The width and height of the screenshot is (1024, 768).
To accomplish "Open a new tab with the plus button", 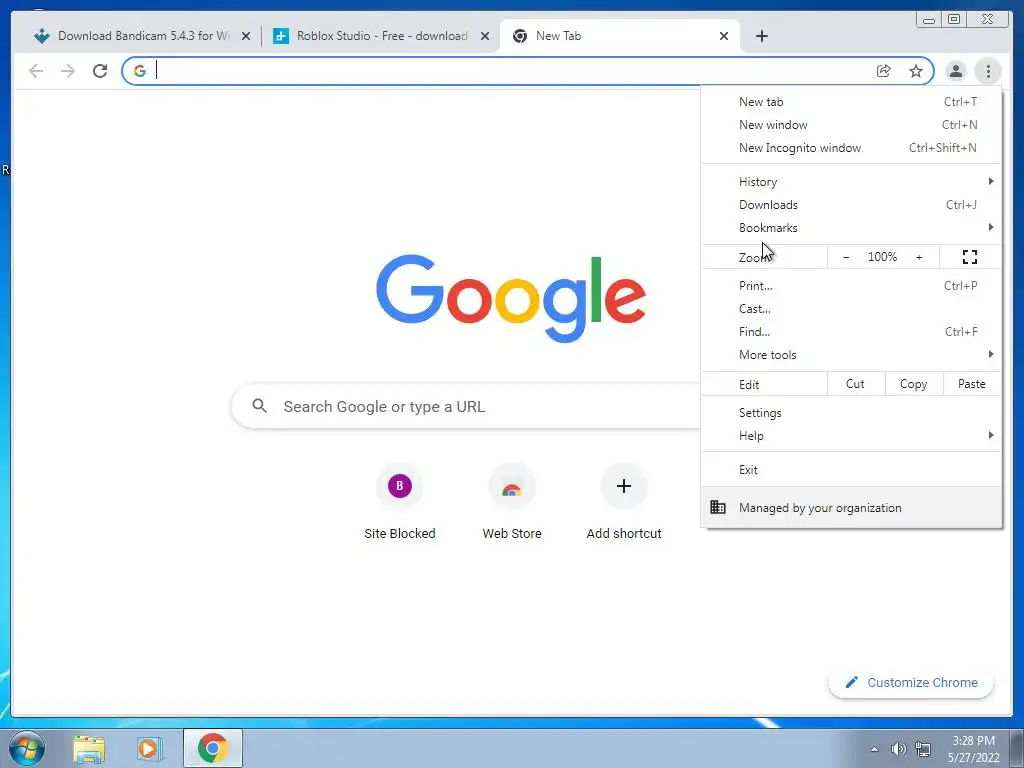I will pos(761,36).
